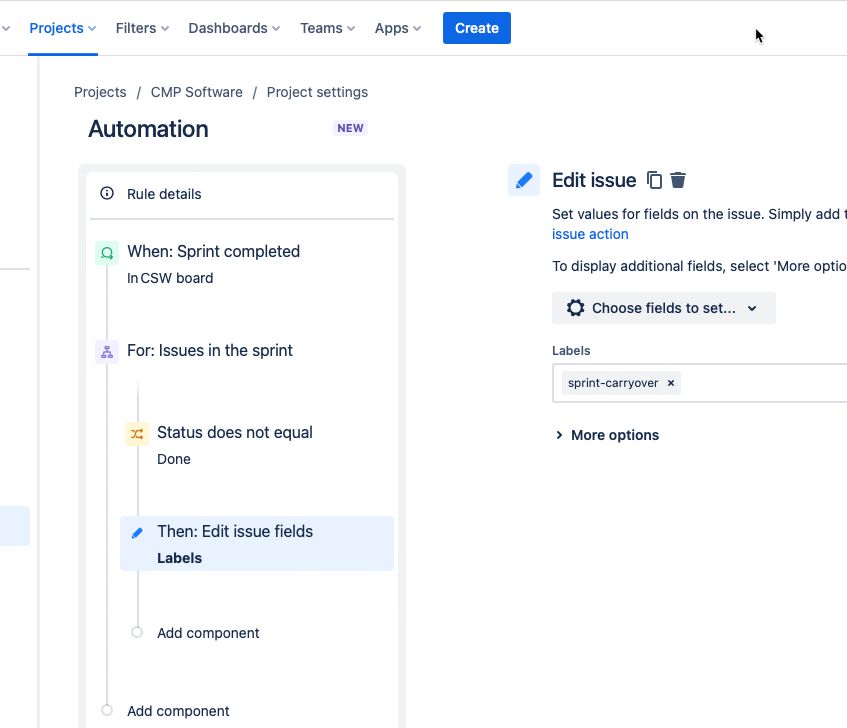Click the Apps menu chevron arrow

pyautogui.click(x=417, y=29)
